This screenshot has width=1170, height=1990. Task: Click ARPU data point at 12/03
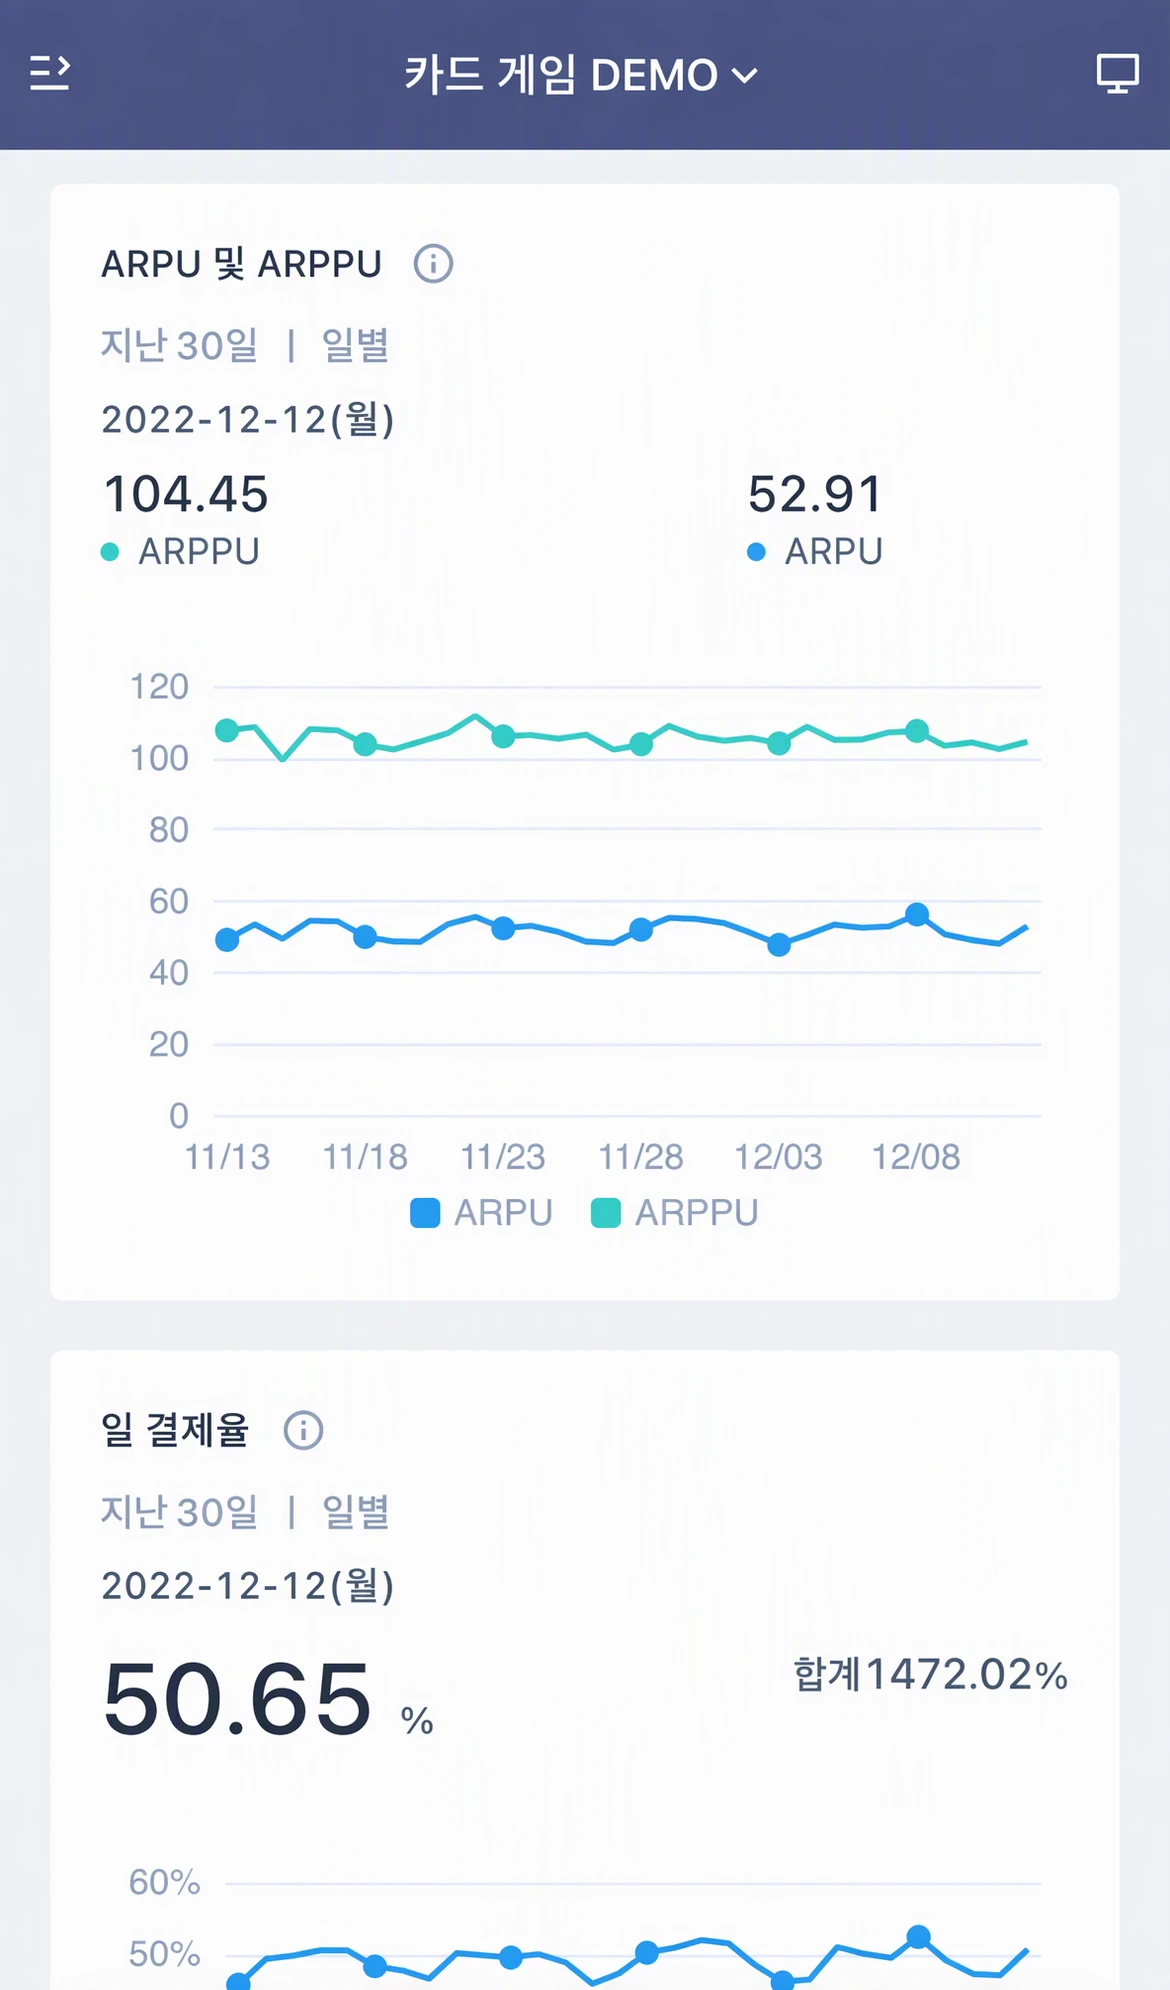779,944
